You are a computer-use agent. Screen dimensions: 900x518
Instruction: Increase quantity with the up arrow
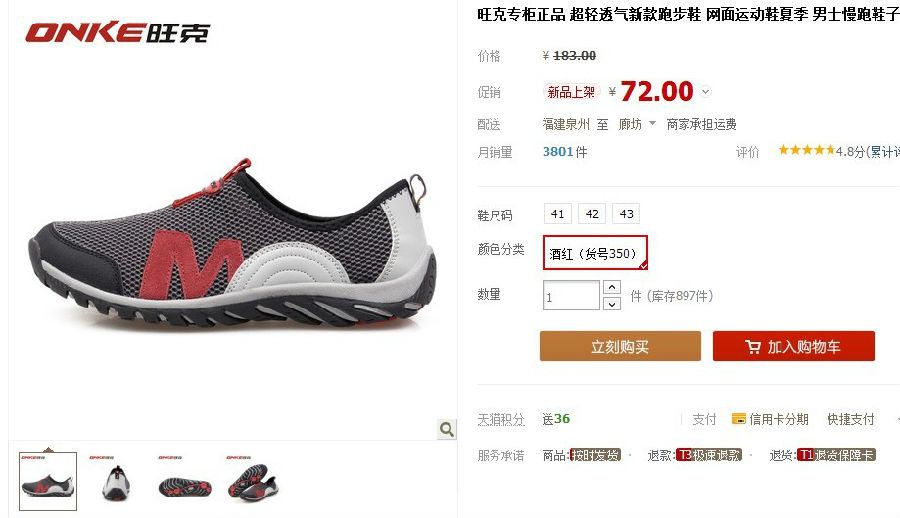612,287
